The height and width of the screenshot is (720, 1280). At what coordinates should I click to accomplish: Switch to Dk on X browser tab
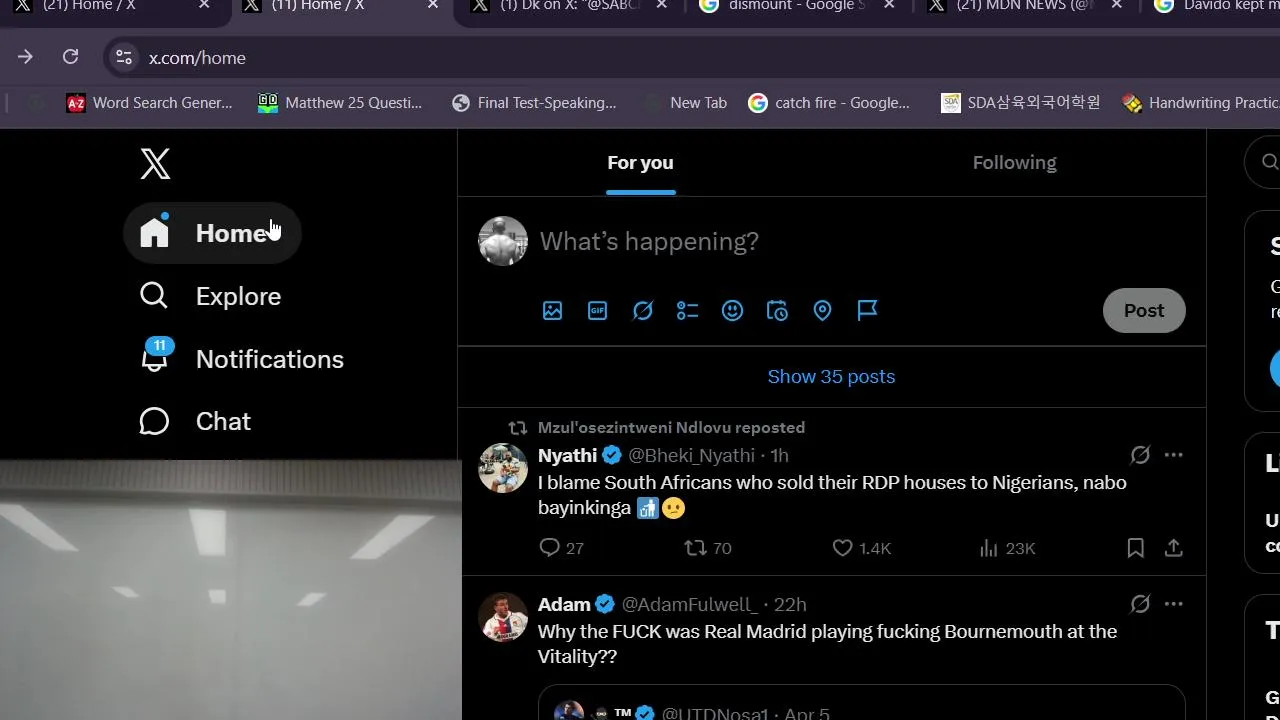click(568, 6)
